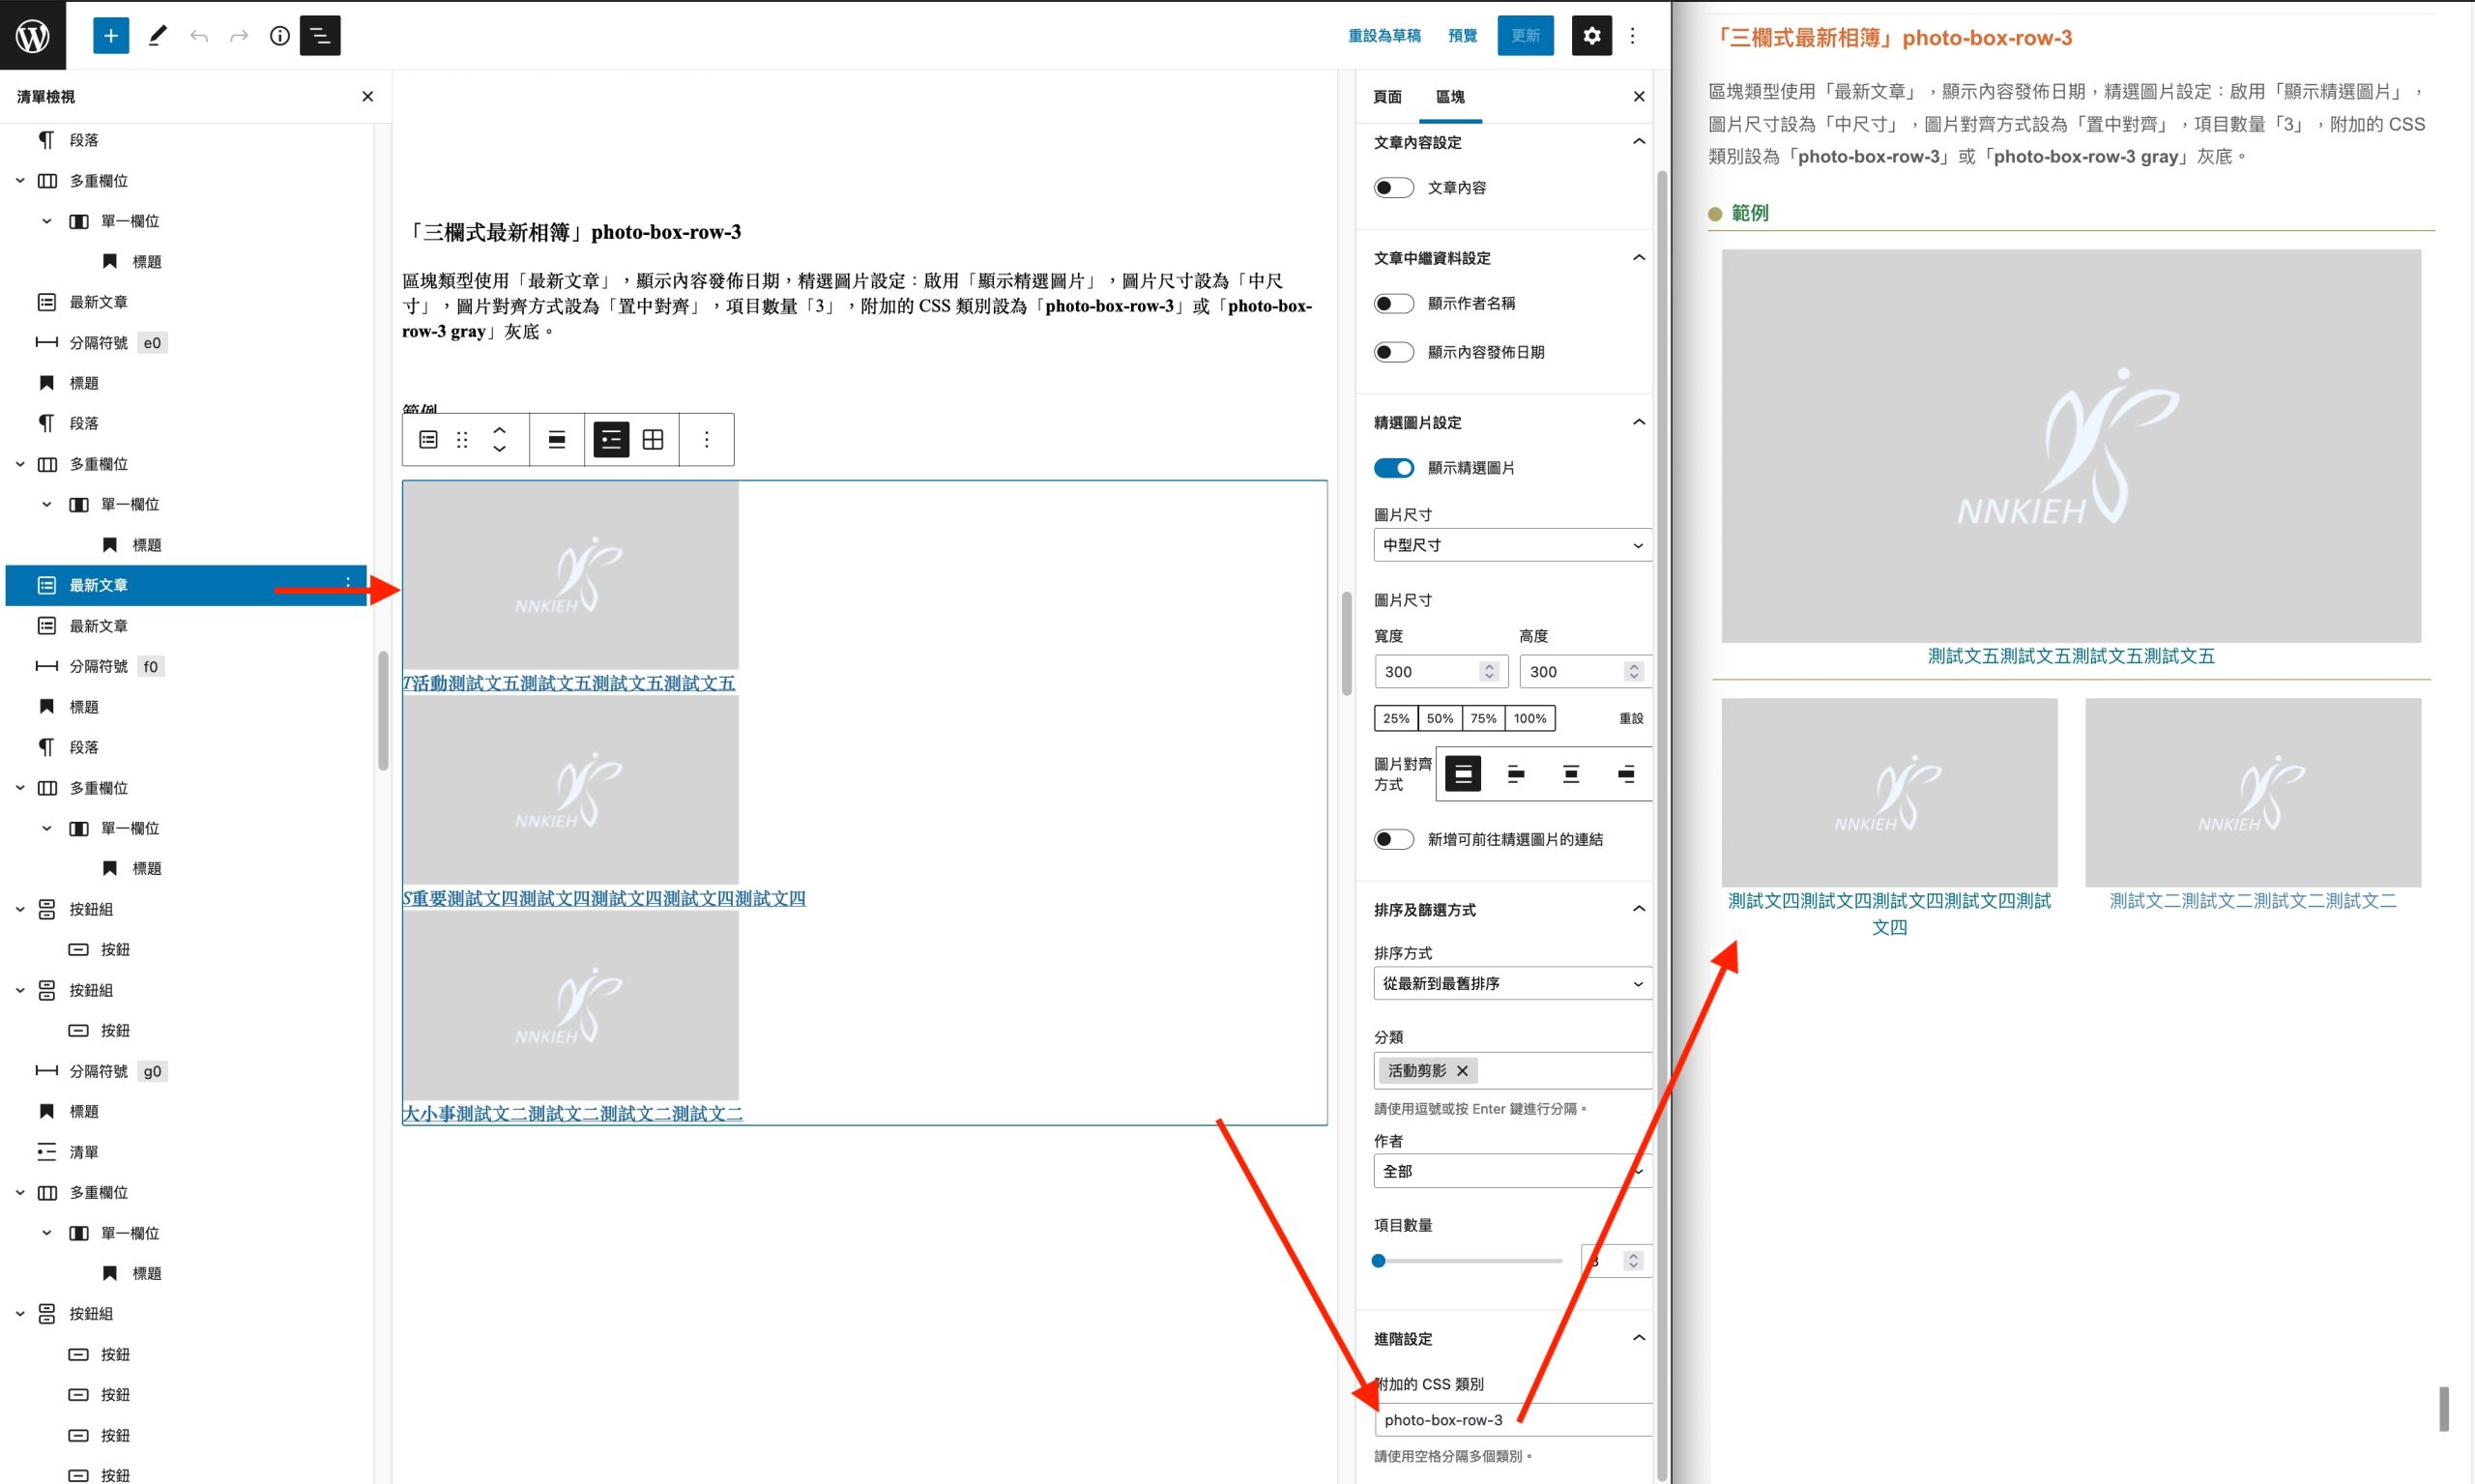Click the 項目數量 slider track
Image resolution: width=2475 pixels, height=1484 pixels.
1468,1261
